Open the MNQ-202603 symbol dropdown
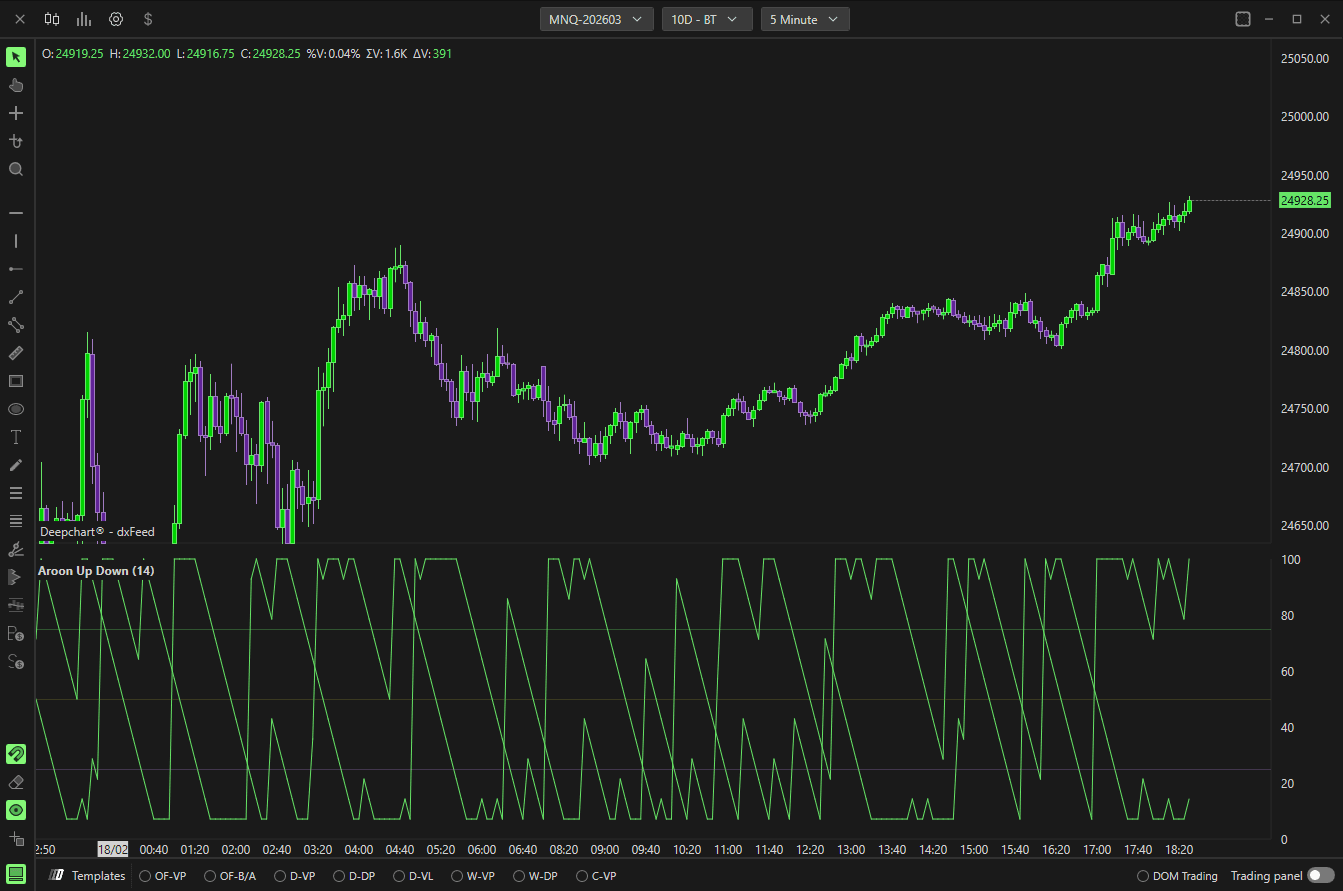The width and height of the screenshot is (1343, 891). 597,19
